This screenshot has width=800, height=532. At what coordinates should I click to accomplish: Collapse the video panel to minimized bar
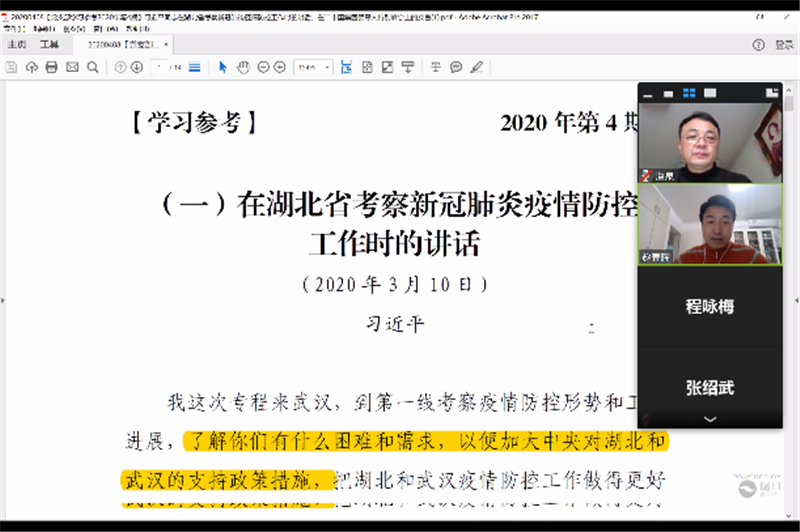(x=649, y=93)
